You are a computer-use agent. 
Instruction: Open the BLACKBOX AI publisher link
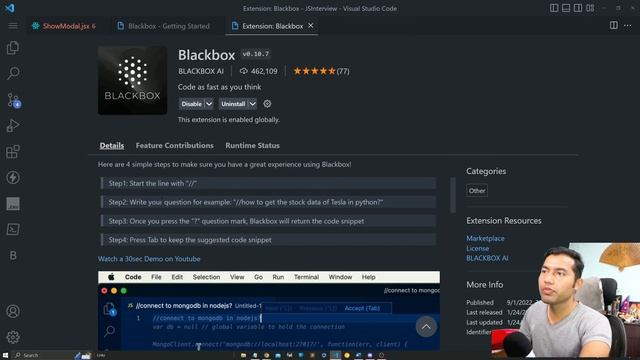[x=201, y=71]
